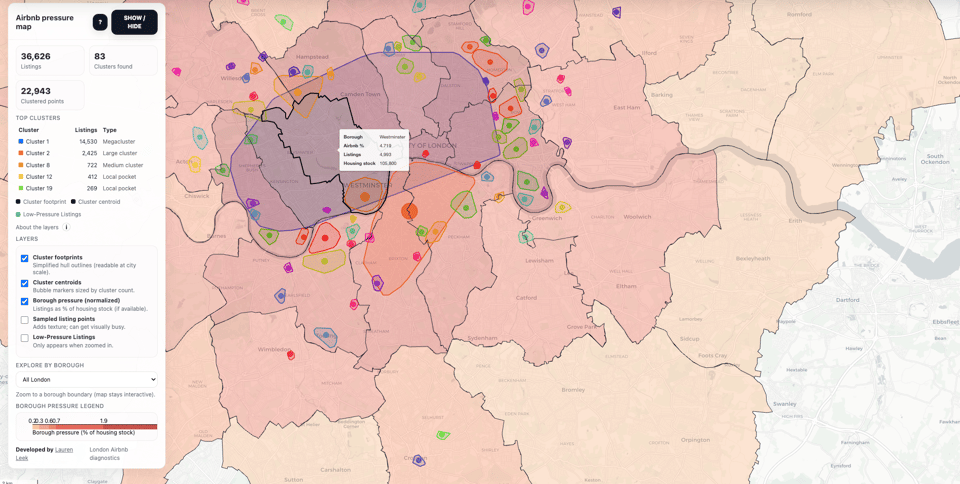Open the About the layers info icon
The height and width of the screenshot is (484, 960).
click(x=67, y=227)
